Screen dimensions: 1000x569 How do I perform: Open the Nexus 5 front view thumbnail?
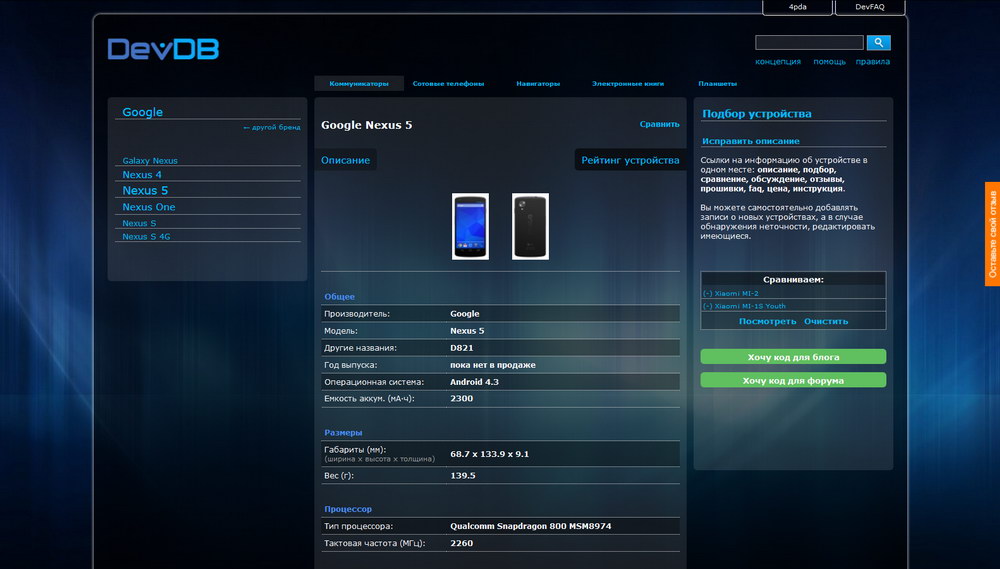[x=471, y=226]
